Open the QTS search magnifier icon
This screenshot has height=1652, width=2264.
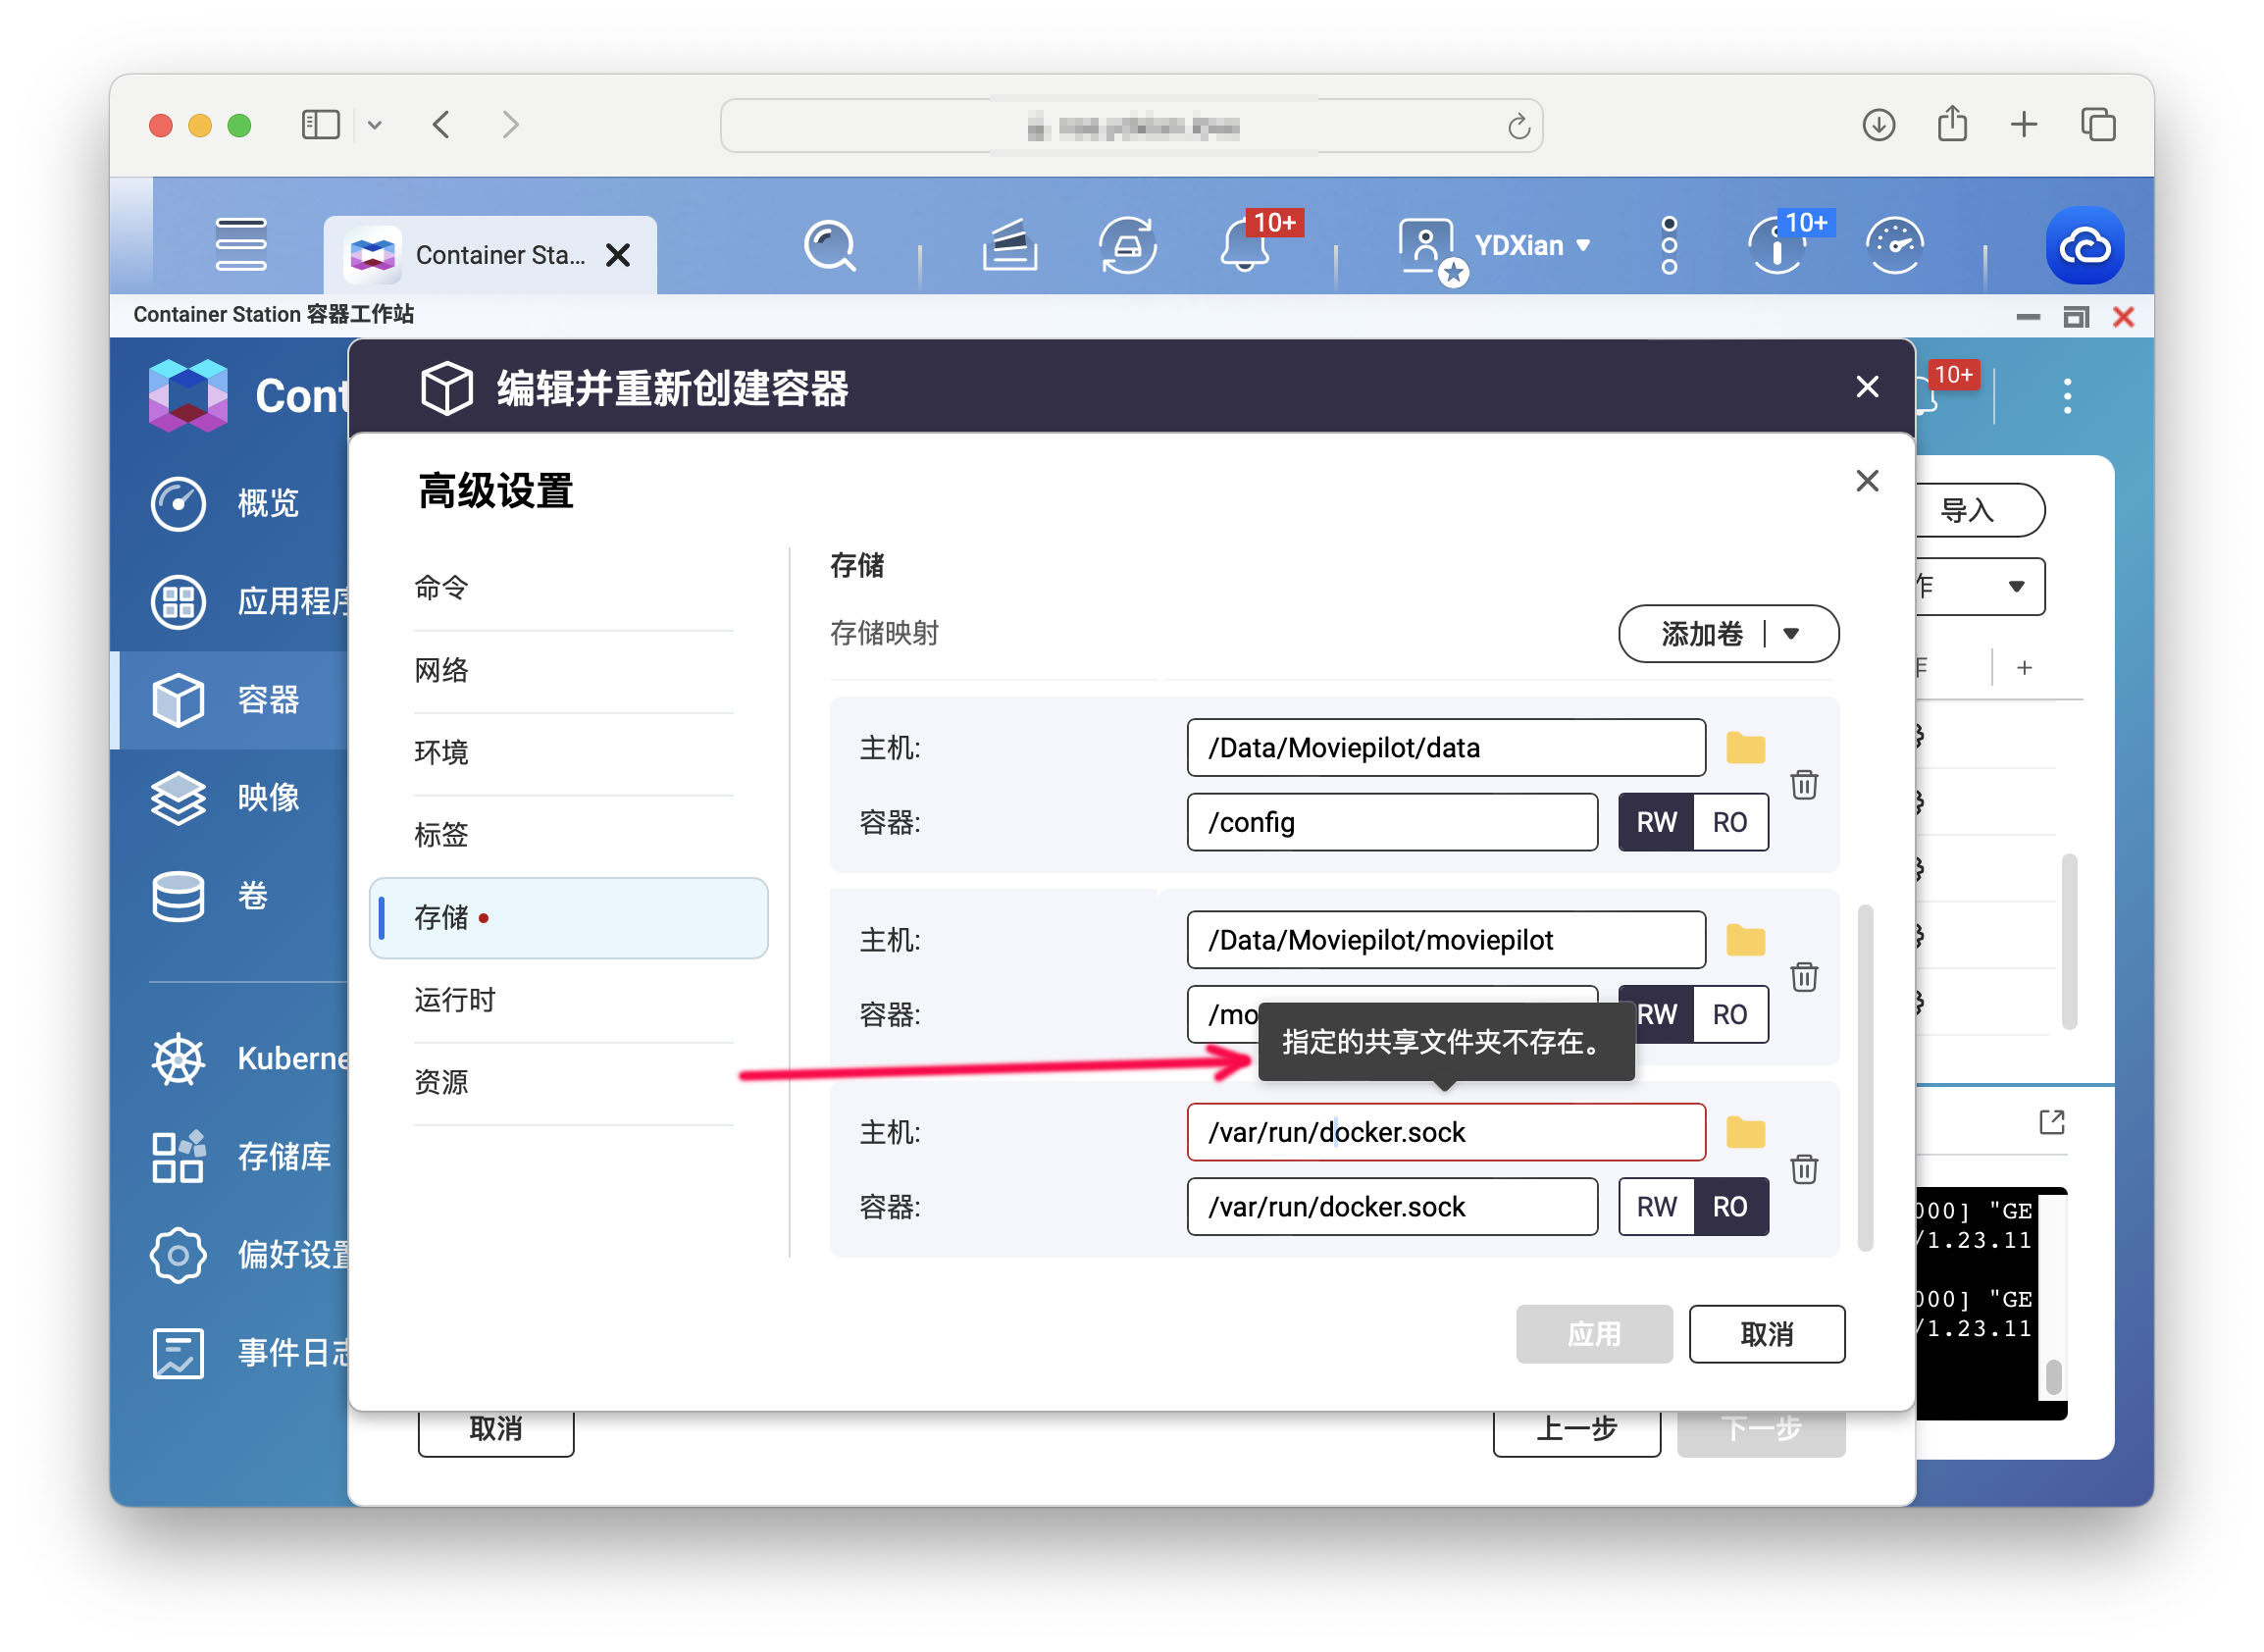[x=831, y=245]
